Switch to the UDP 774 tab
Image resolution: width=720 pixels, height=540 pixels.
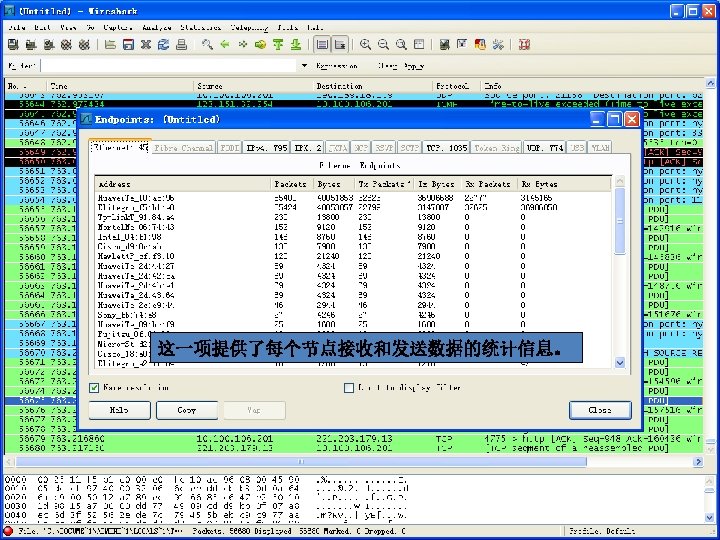click(x=545, y=148)
